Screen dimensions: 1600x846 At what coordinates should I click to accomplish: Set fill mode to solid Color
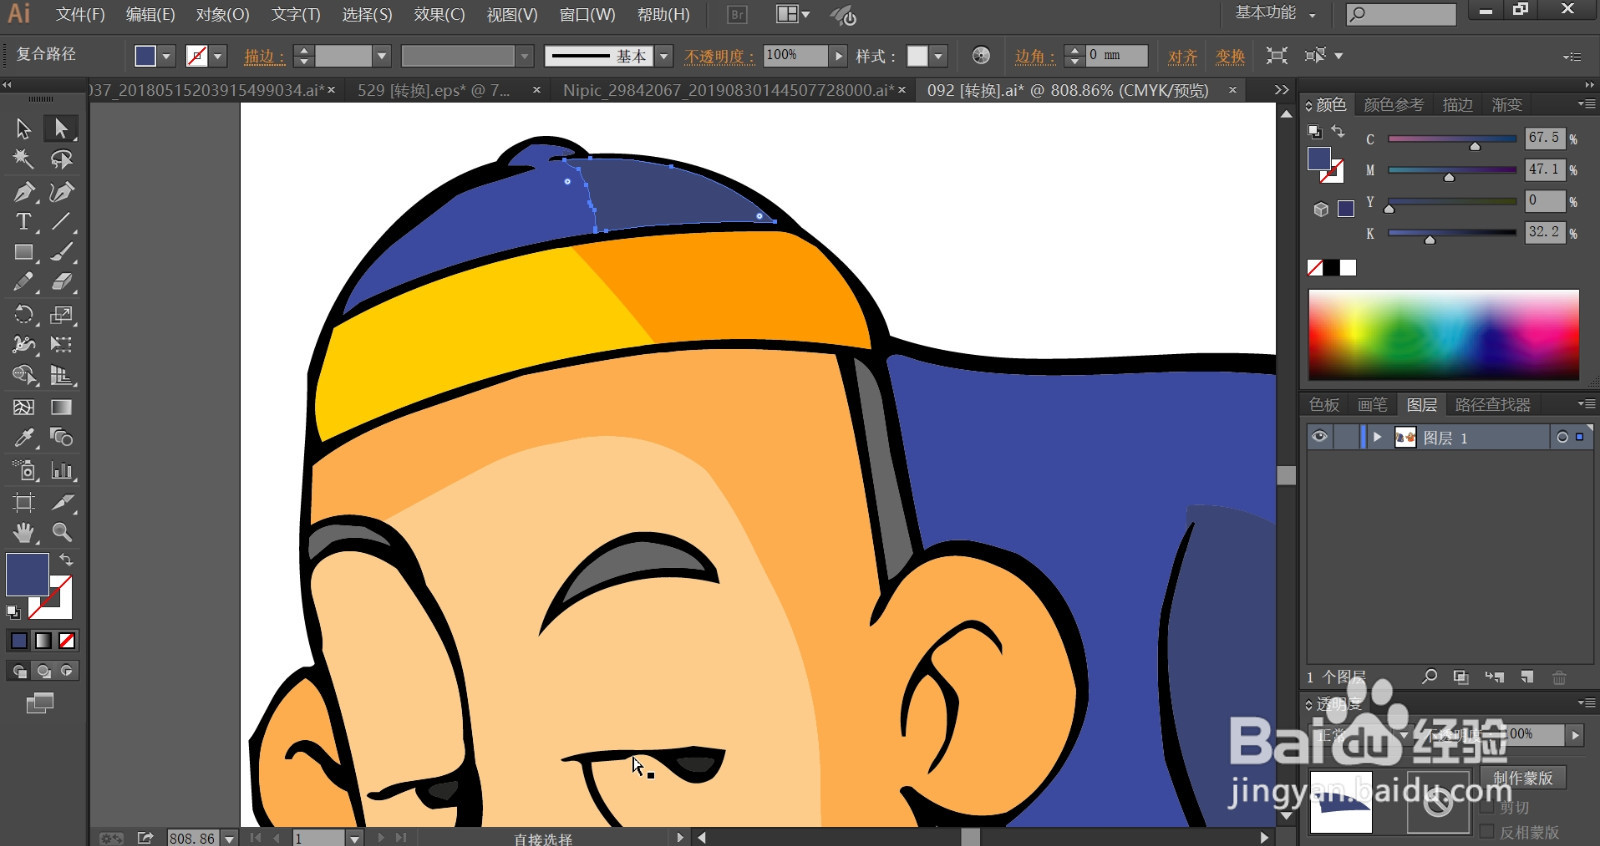tap(19, 640)
